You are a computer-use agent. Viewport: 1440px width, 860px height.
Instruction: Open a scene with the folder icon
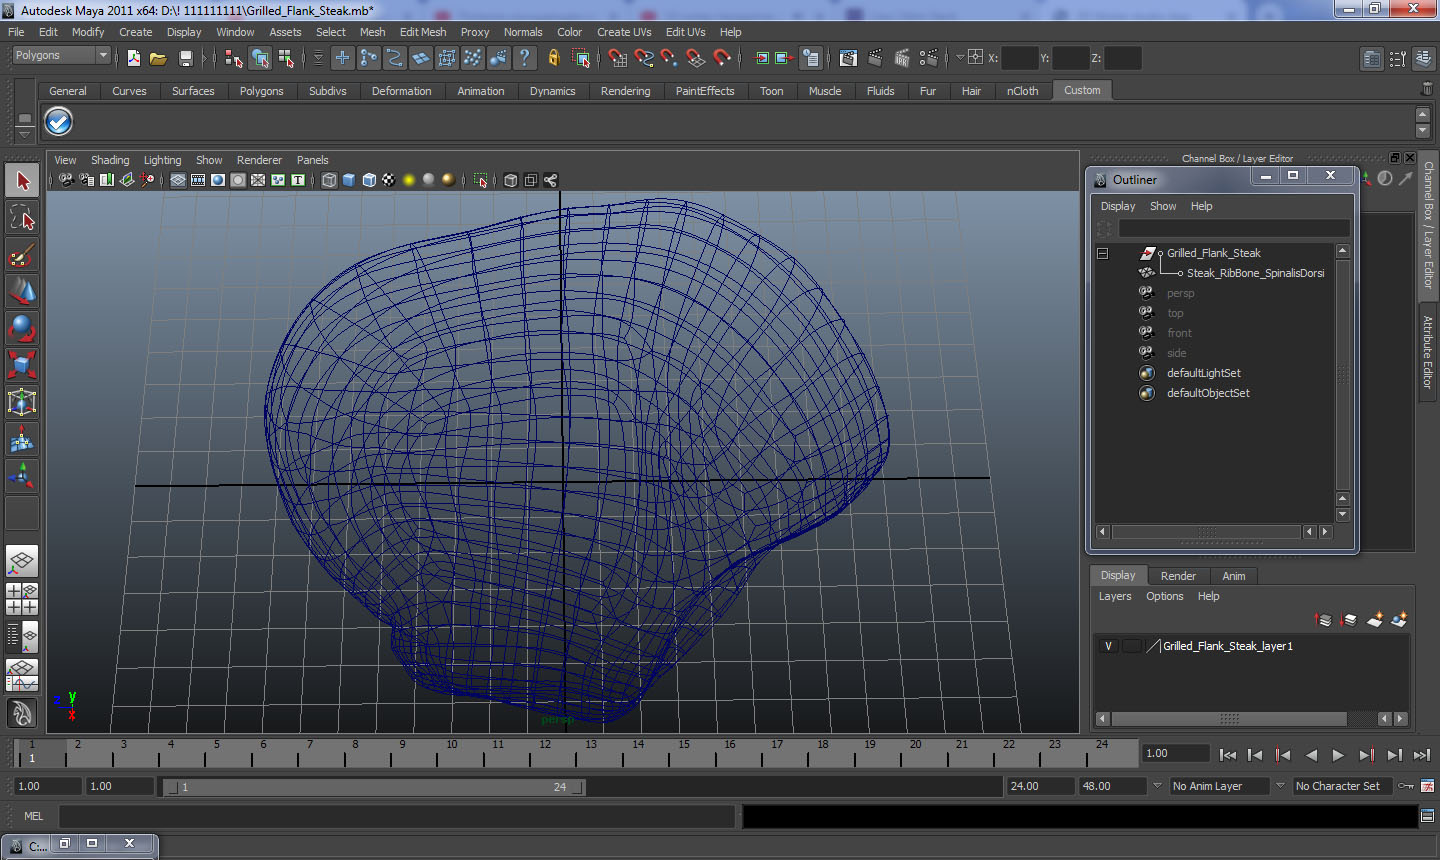click(x=158, y=59)
